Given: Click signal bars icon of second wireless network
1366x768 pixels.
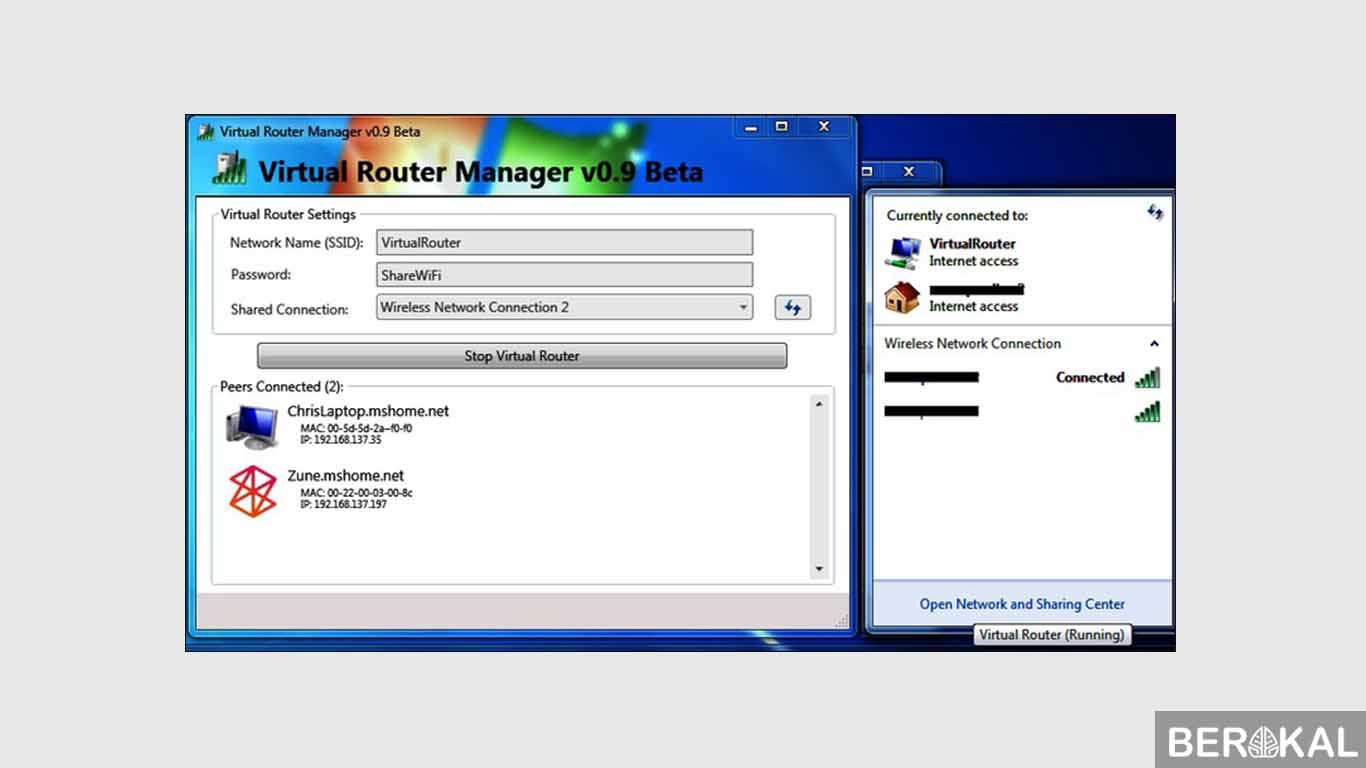Looking at the screenshot, I should [1147, 412].
